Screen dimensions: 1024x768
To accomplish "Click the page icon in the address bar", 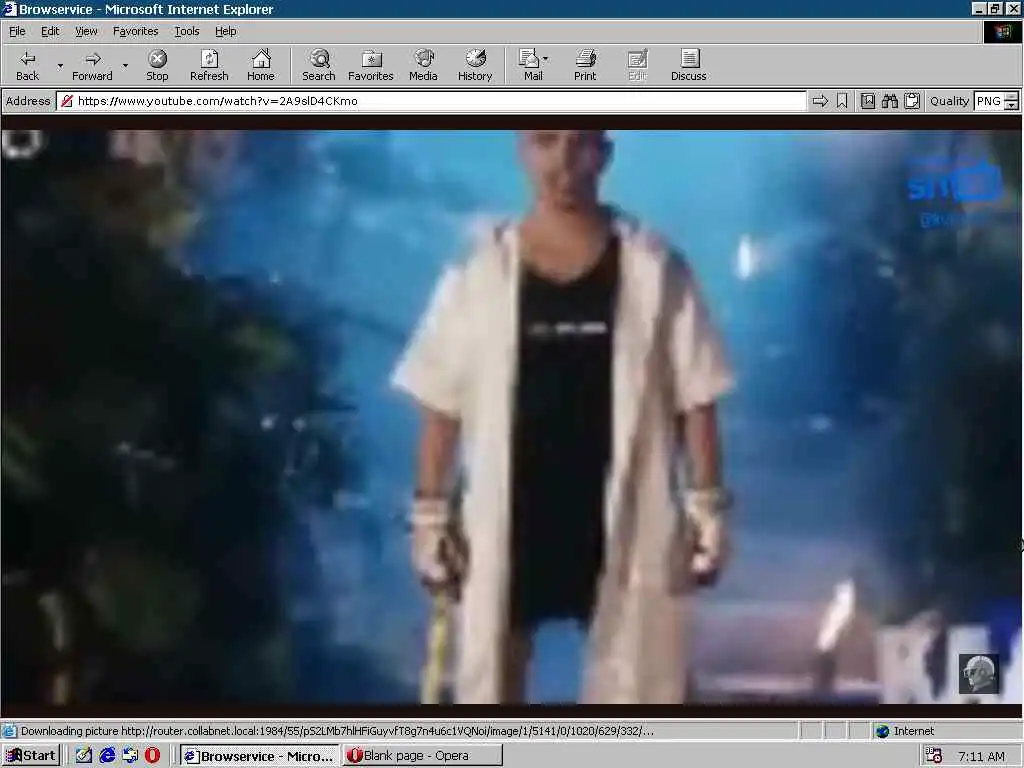I will point(66,101).
